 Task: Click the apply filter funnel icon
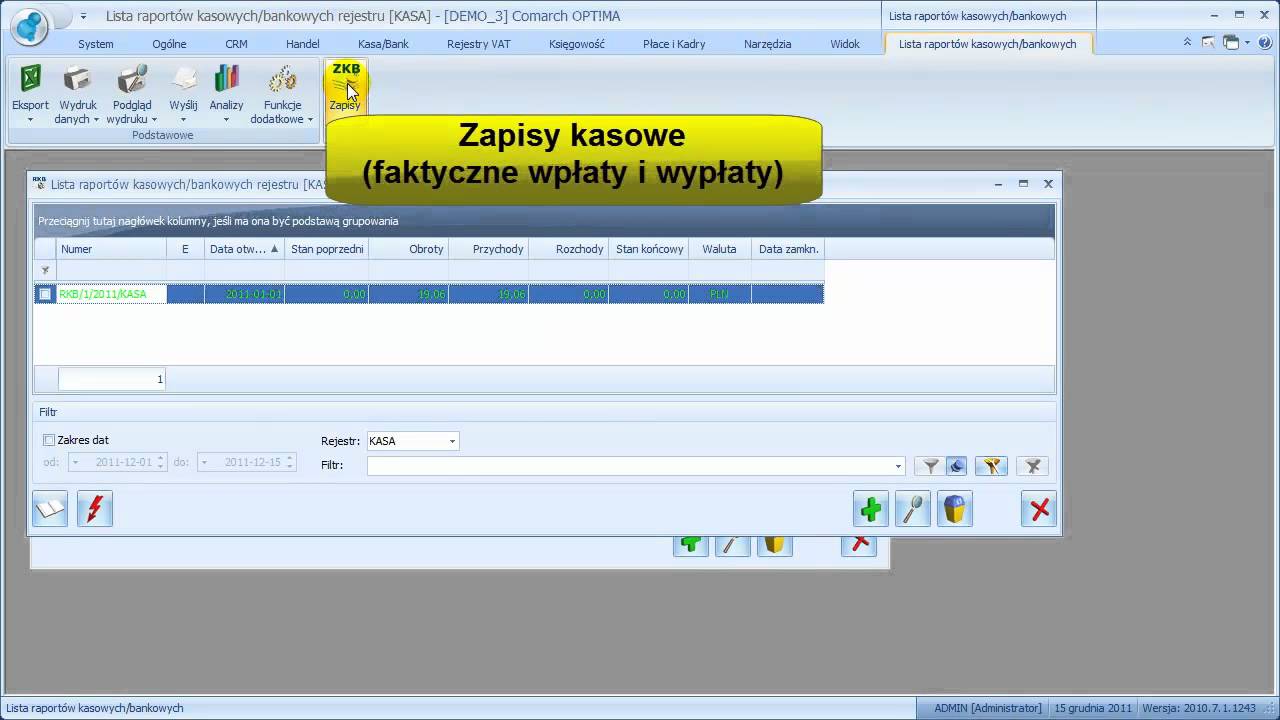coord(931,466)
